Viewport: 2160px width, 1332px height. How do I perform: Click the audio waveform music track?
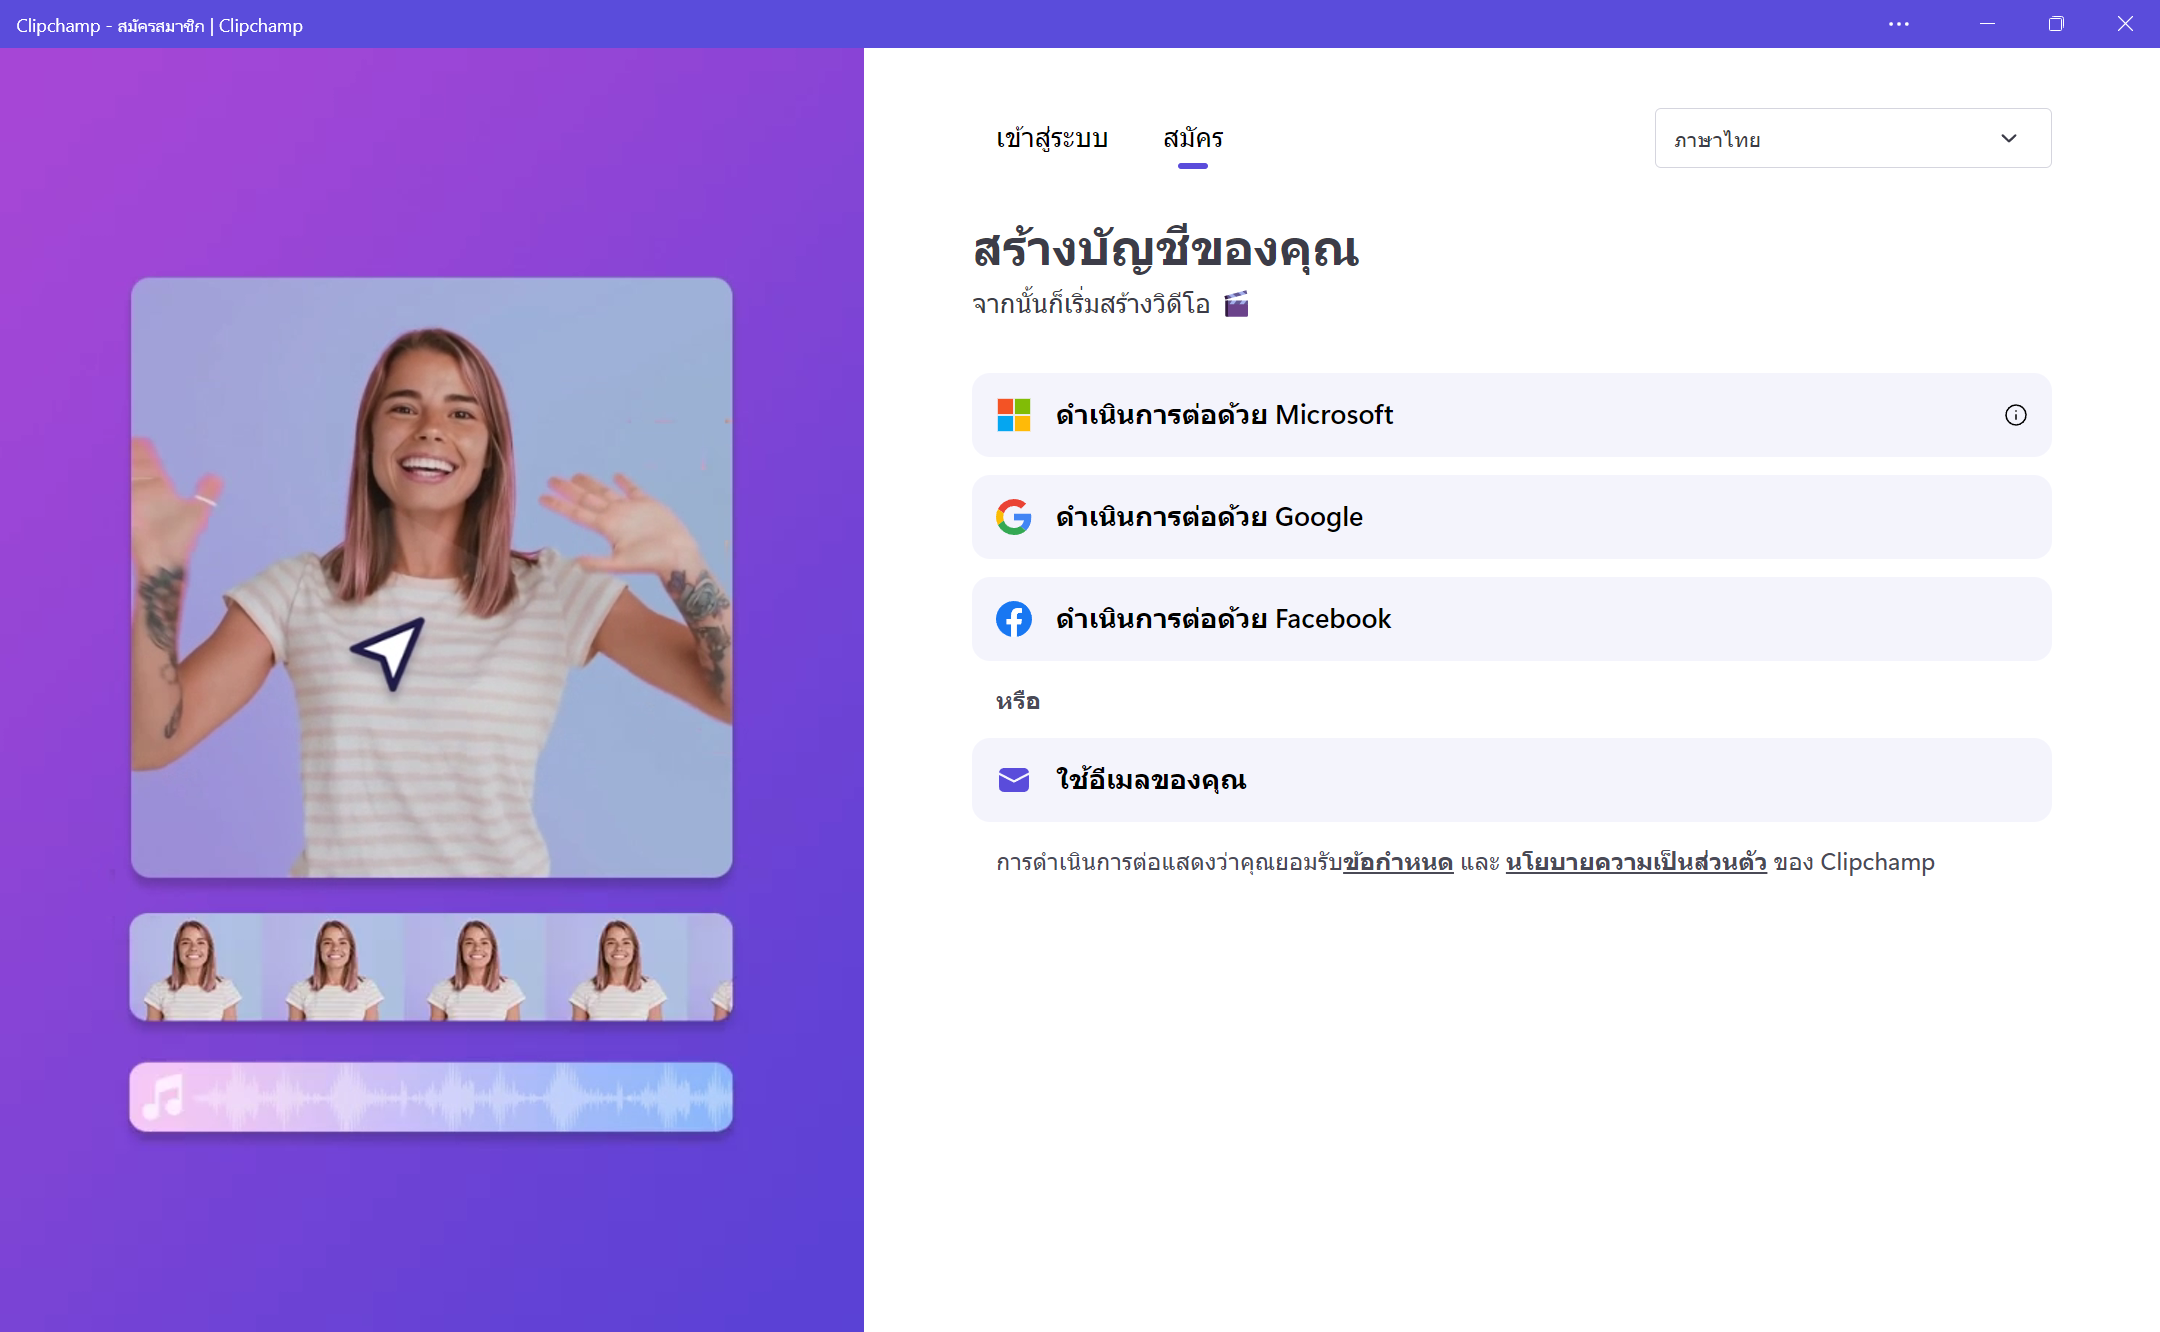(431, 1097)
